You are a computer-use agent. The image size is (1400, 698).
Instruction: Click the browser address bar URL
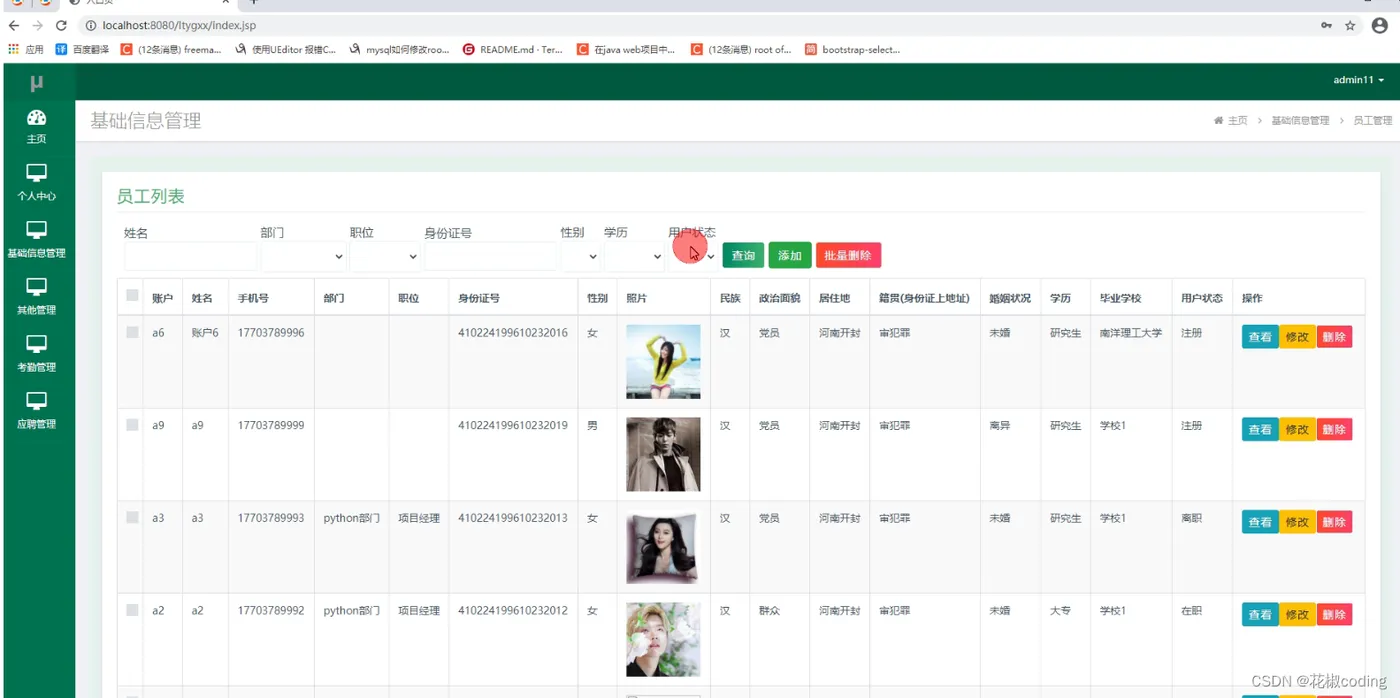click(178, 25)
